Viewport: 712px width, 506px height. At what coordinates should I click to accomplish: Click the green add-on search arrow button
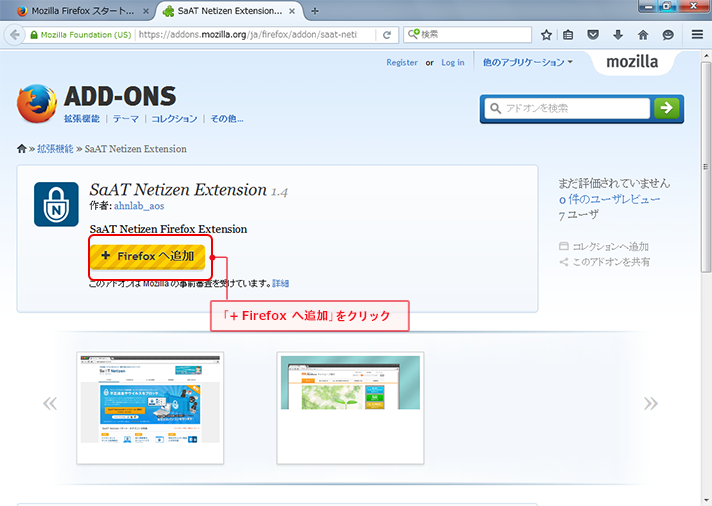667,108
